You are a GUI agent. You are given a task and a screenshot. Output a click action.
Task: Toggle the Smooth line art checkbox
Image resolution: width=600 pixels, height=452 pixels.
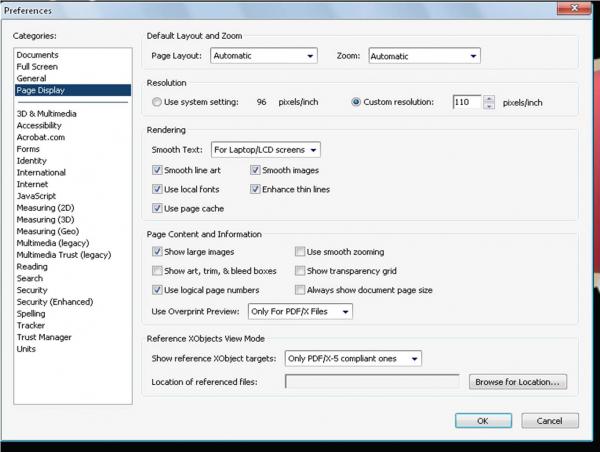157,170
